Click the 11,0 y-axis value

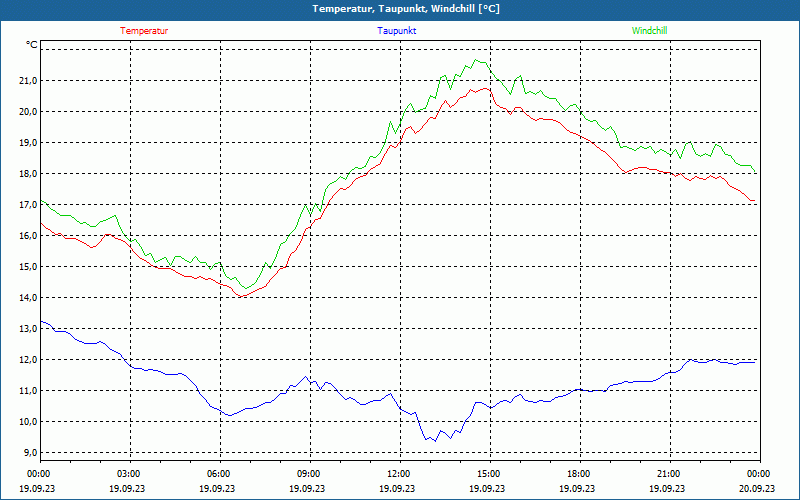coord(29,391)
